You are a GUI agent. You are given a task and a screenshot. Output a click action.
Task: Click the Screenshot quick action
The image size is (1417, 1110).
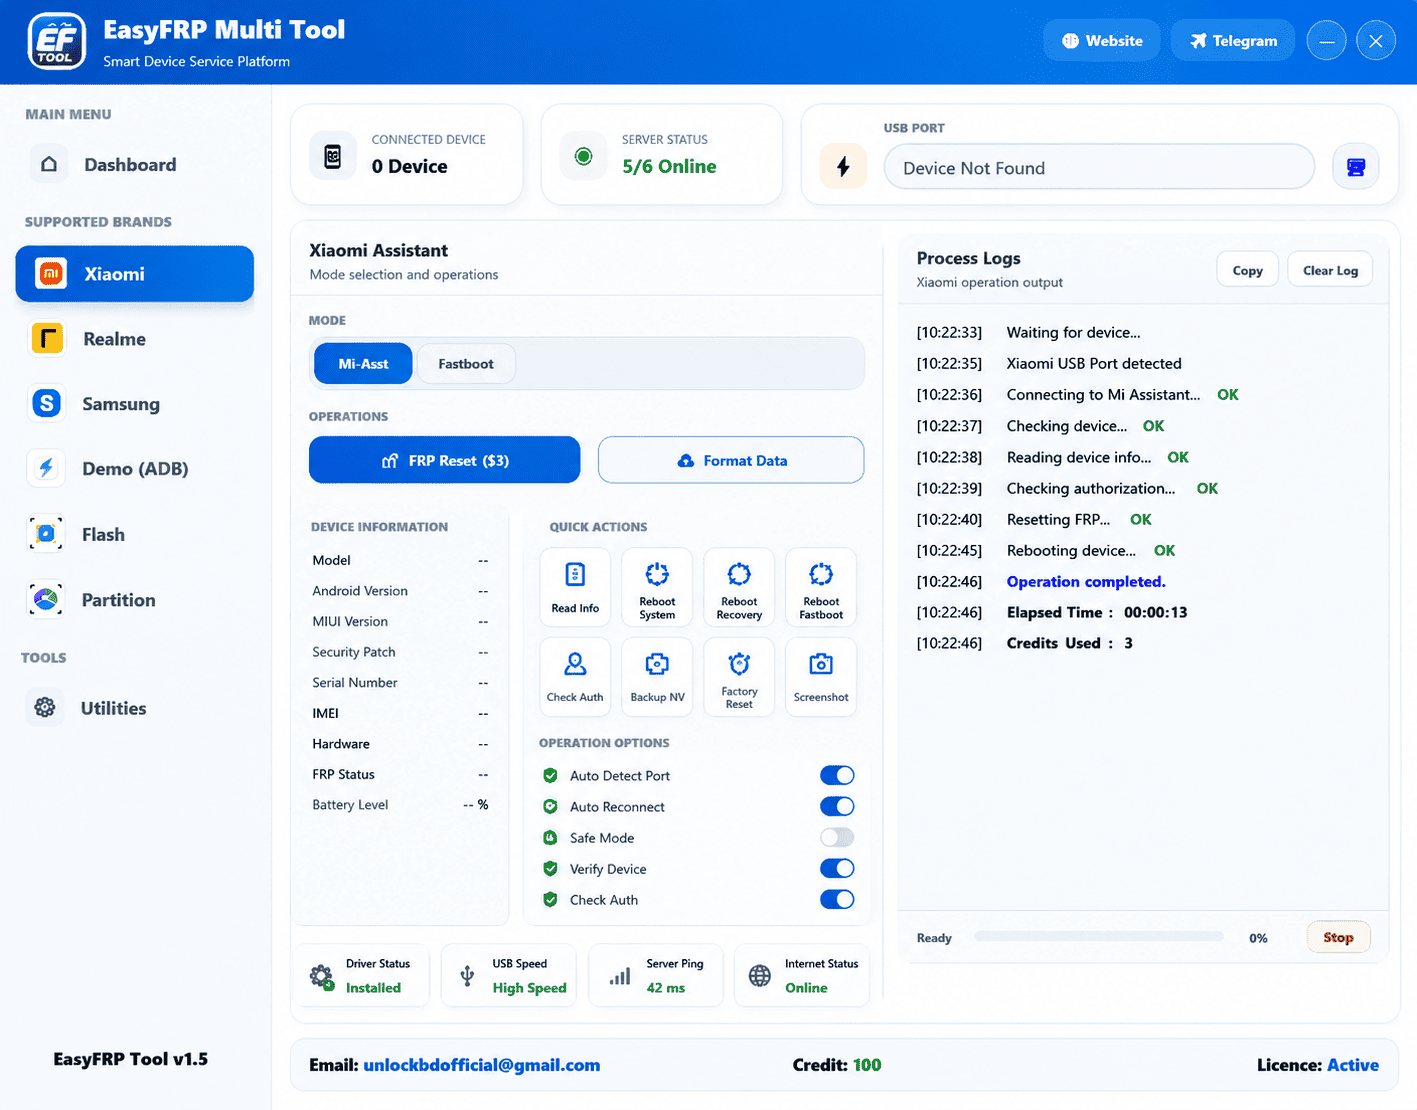[x=821, y=677]
